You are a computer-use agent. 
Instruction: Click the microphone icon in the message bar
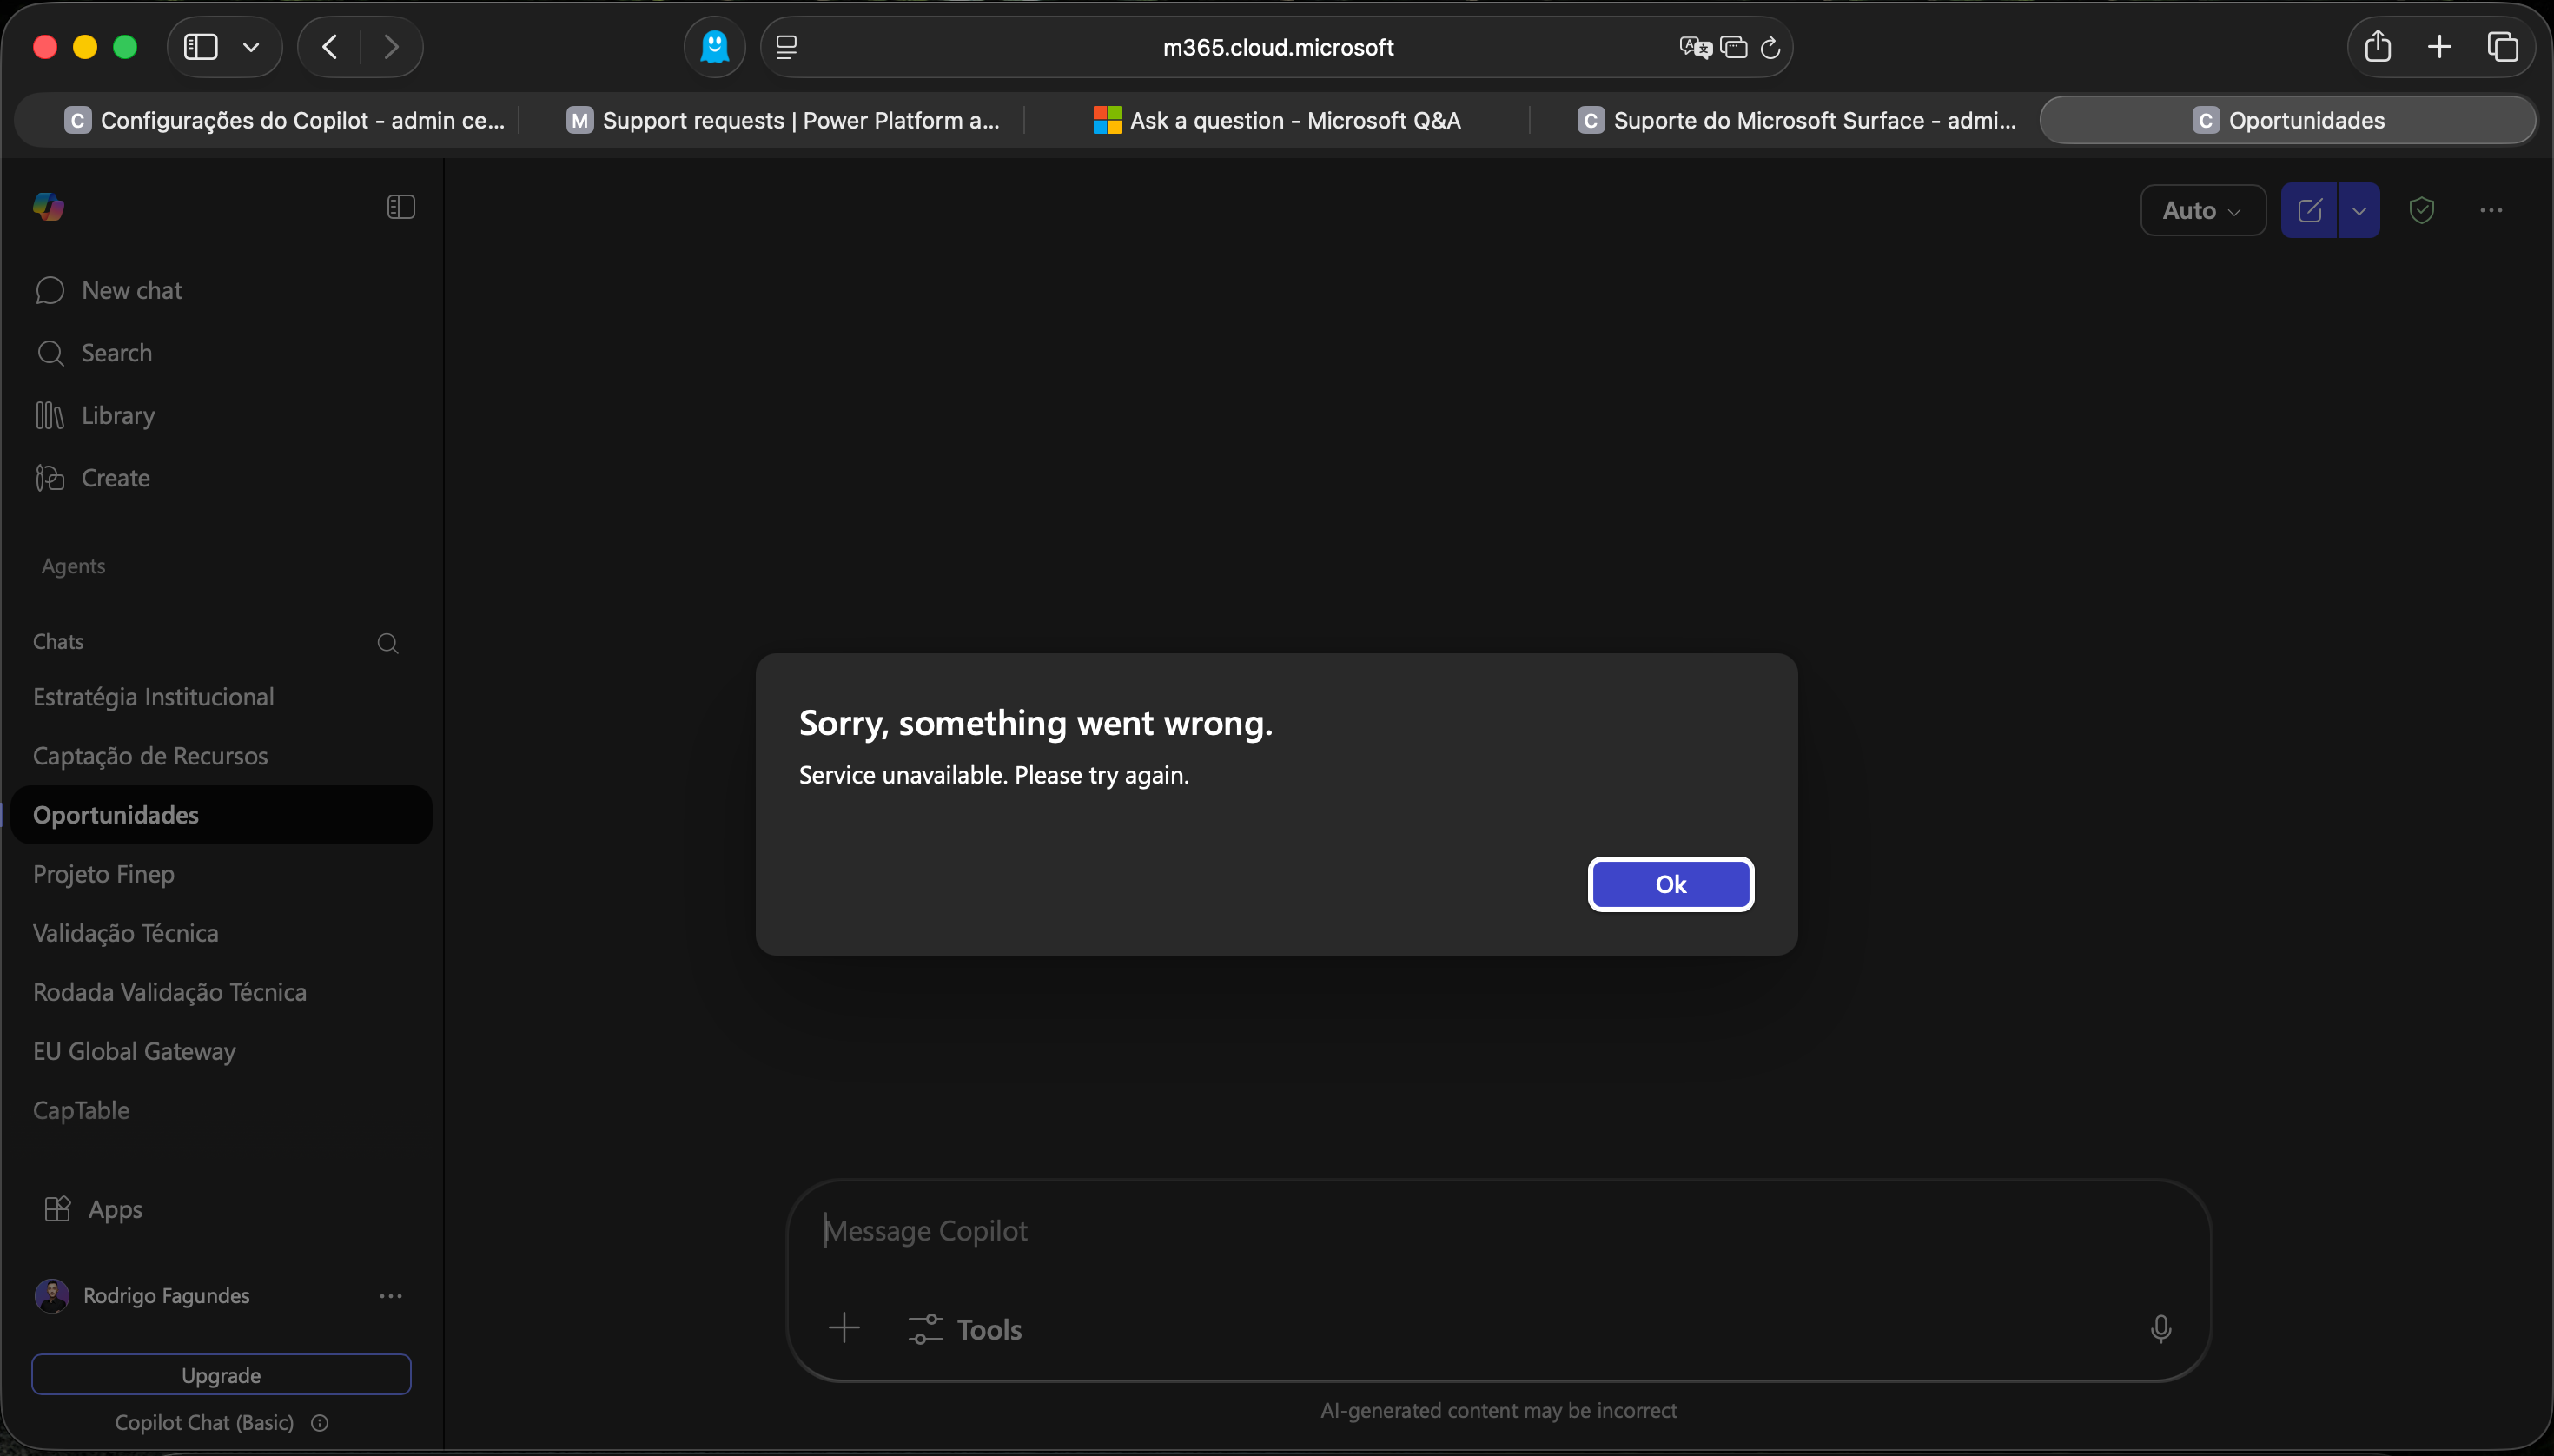2160,1328
